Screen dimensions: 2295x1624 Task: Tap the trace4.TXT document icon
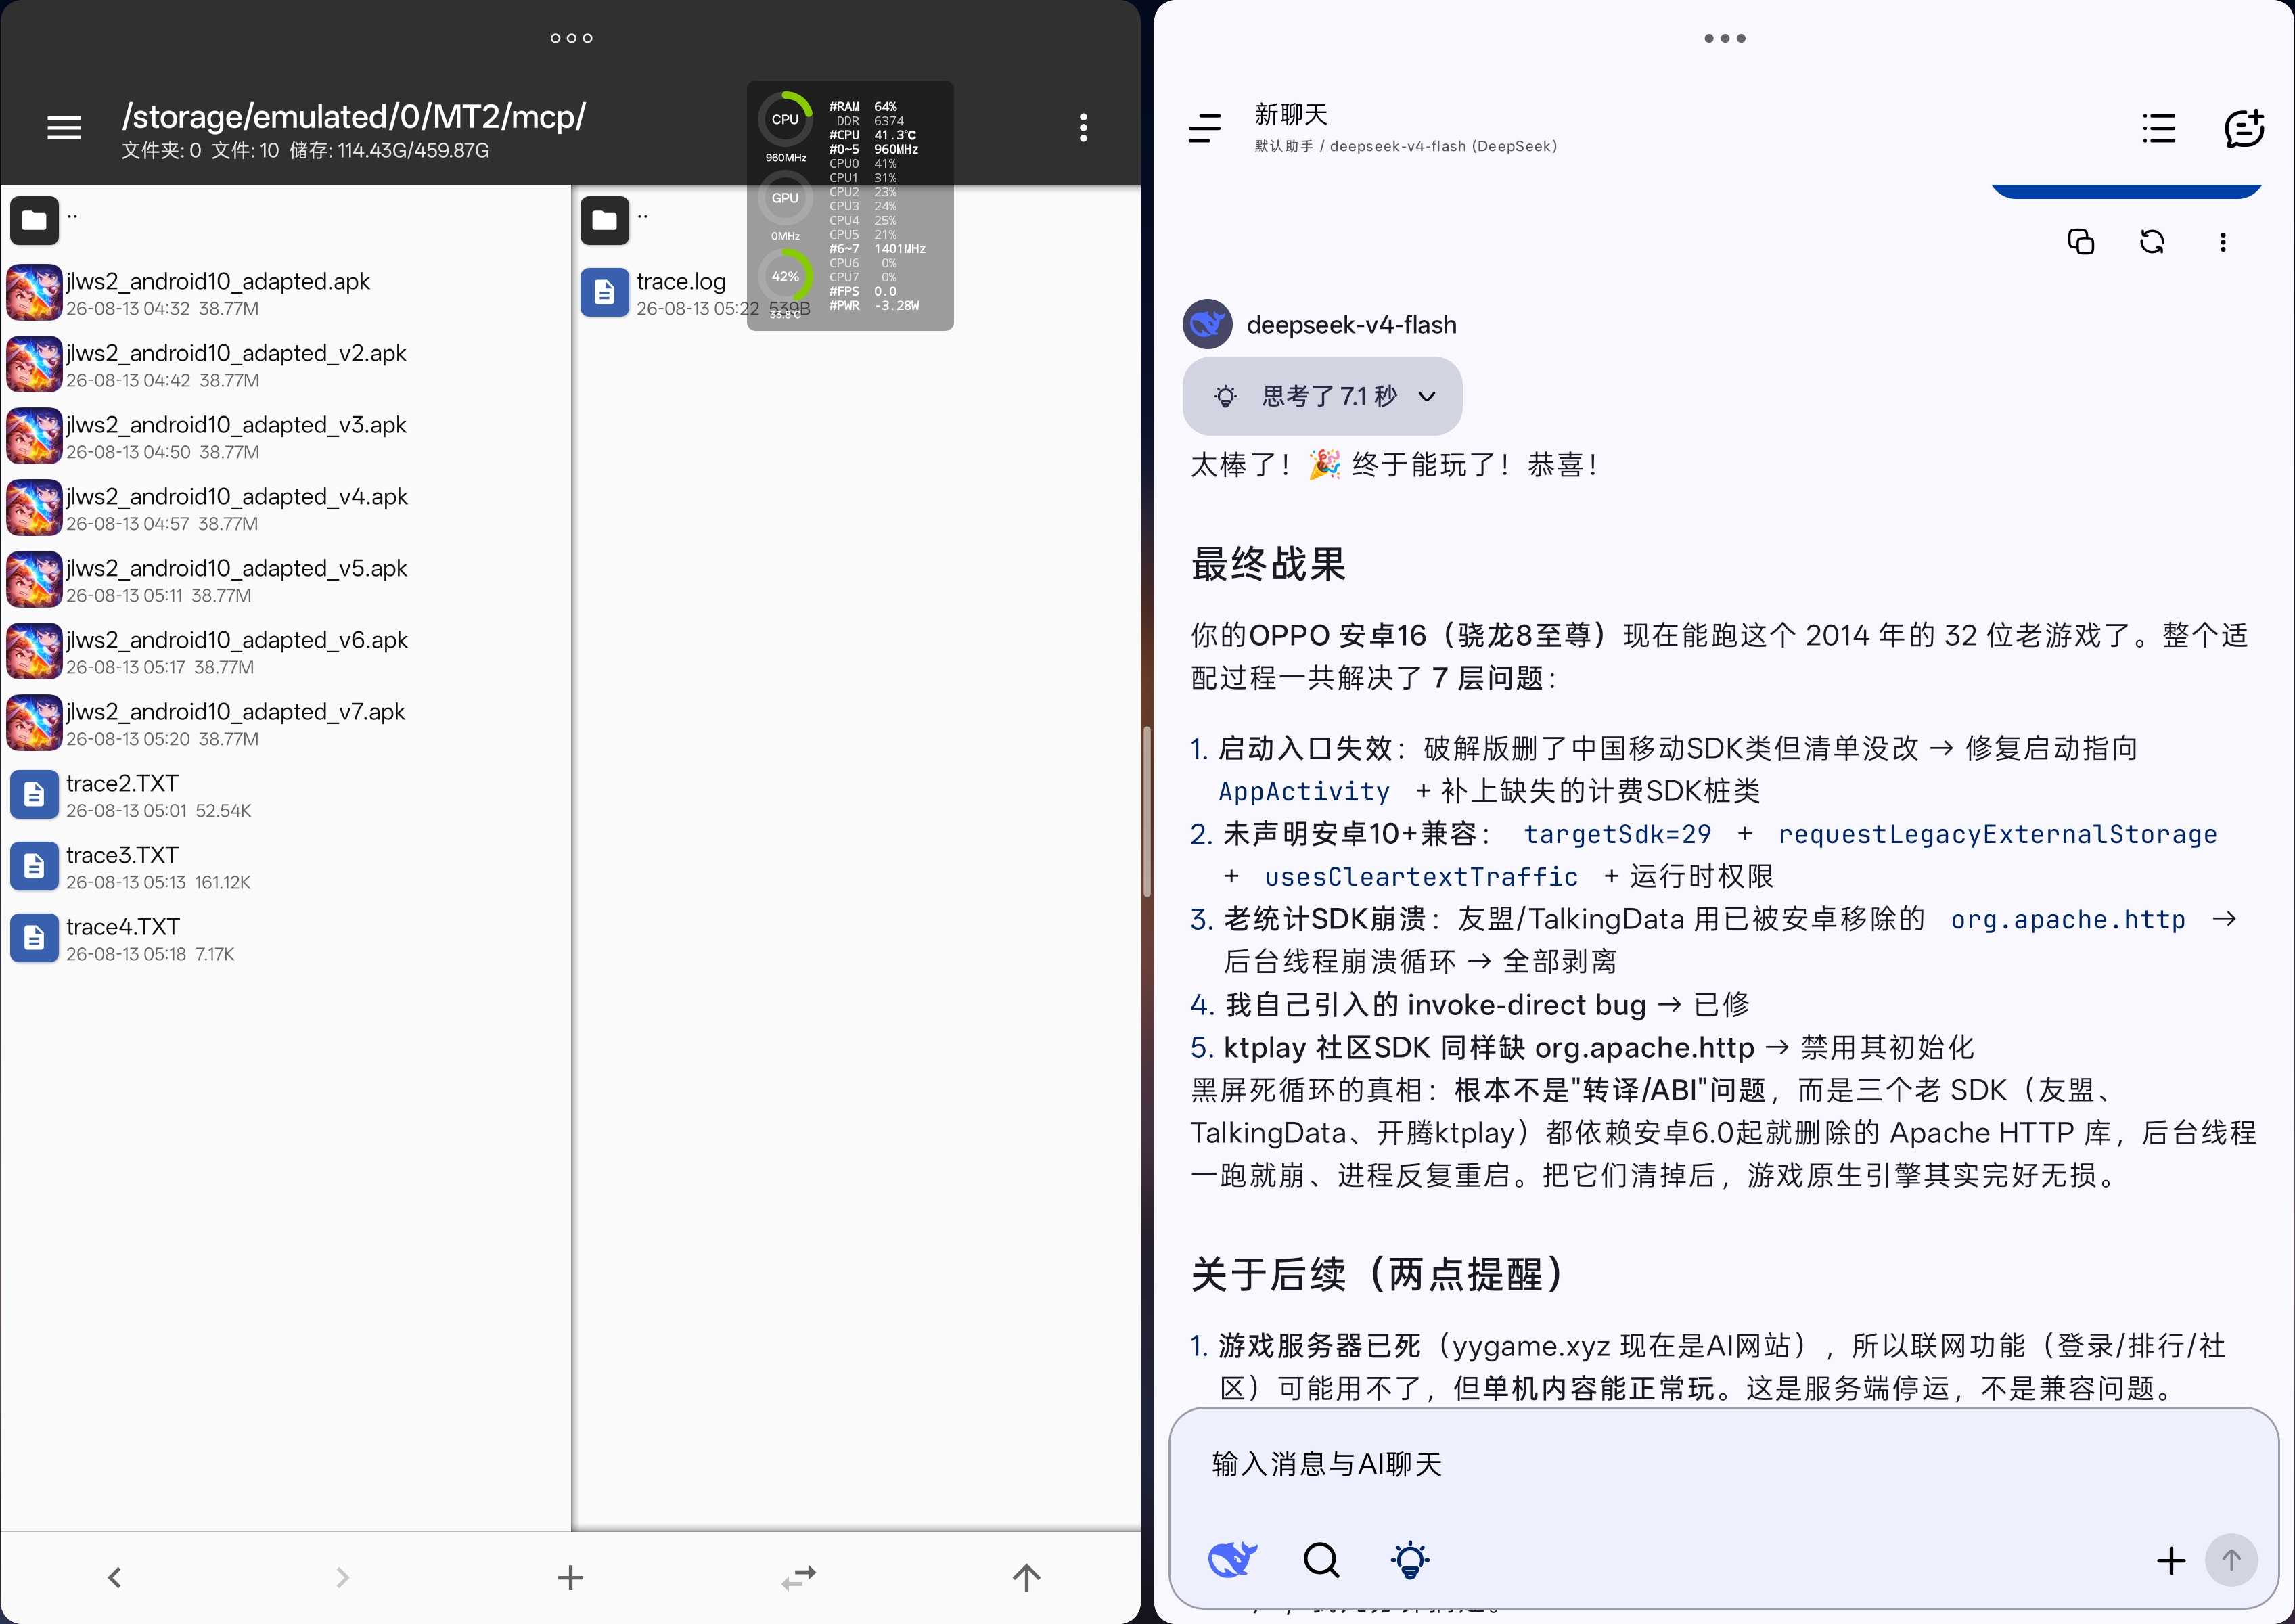(x=35, y=938)
